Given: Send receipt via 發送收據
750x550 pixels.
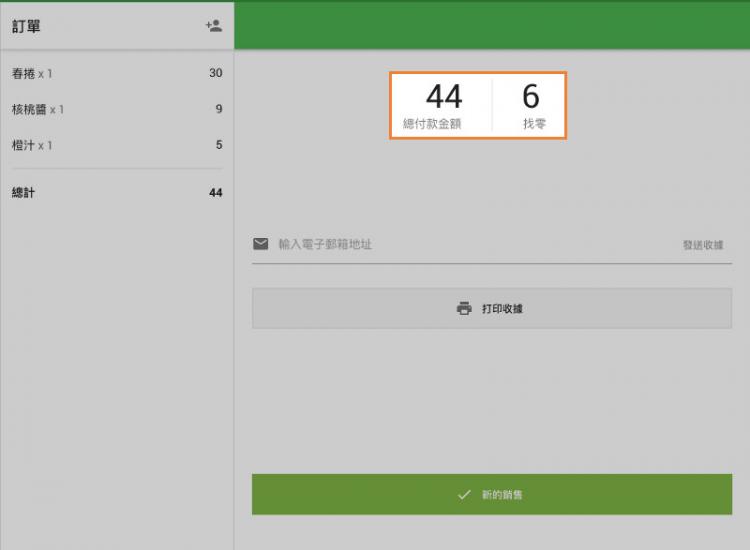Looking at the screenshot, I should point(703,245).
